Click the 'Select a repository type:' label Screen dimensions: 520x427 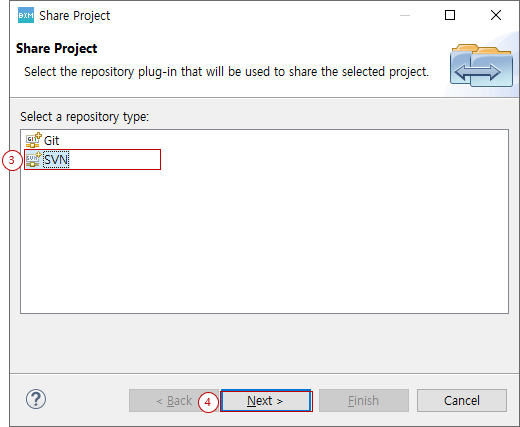click(84, 117)
